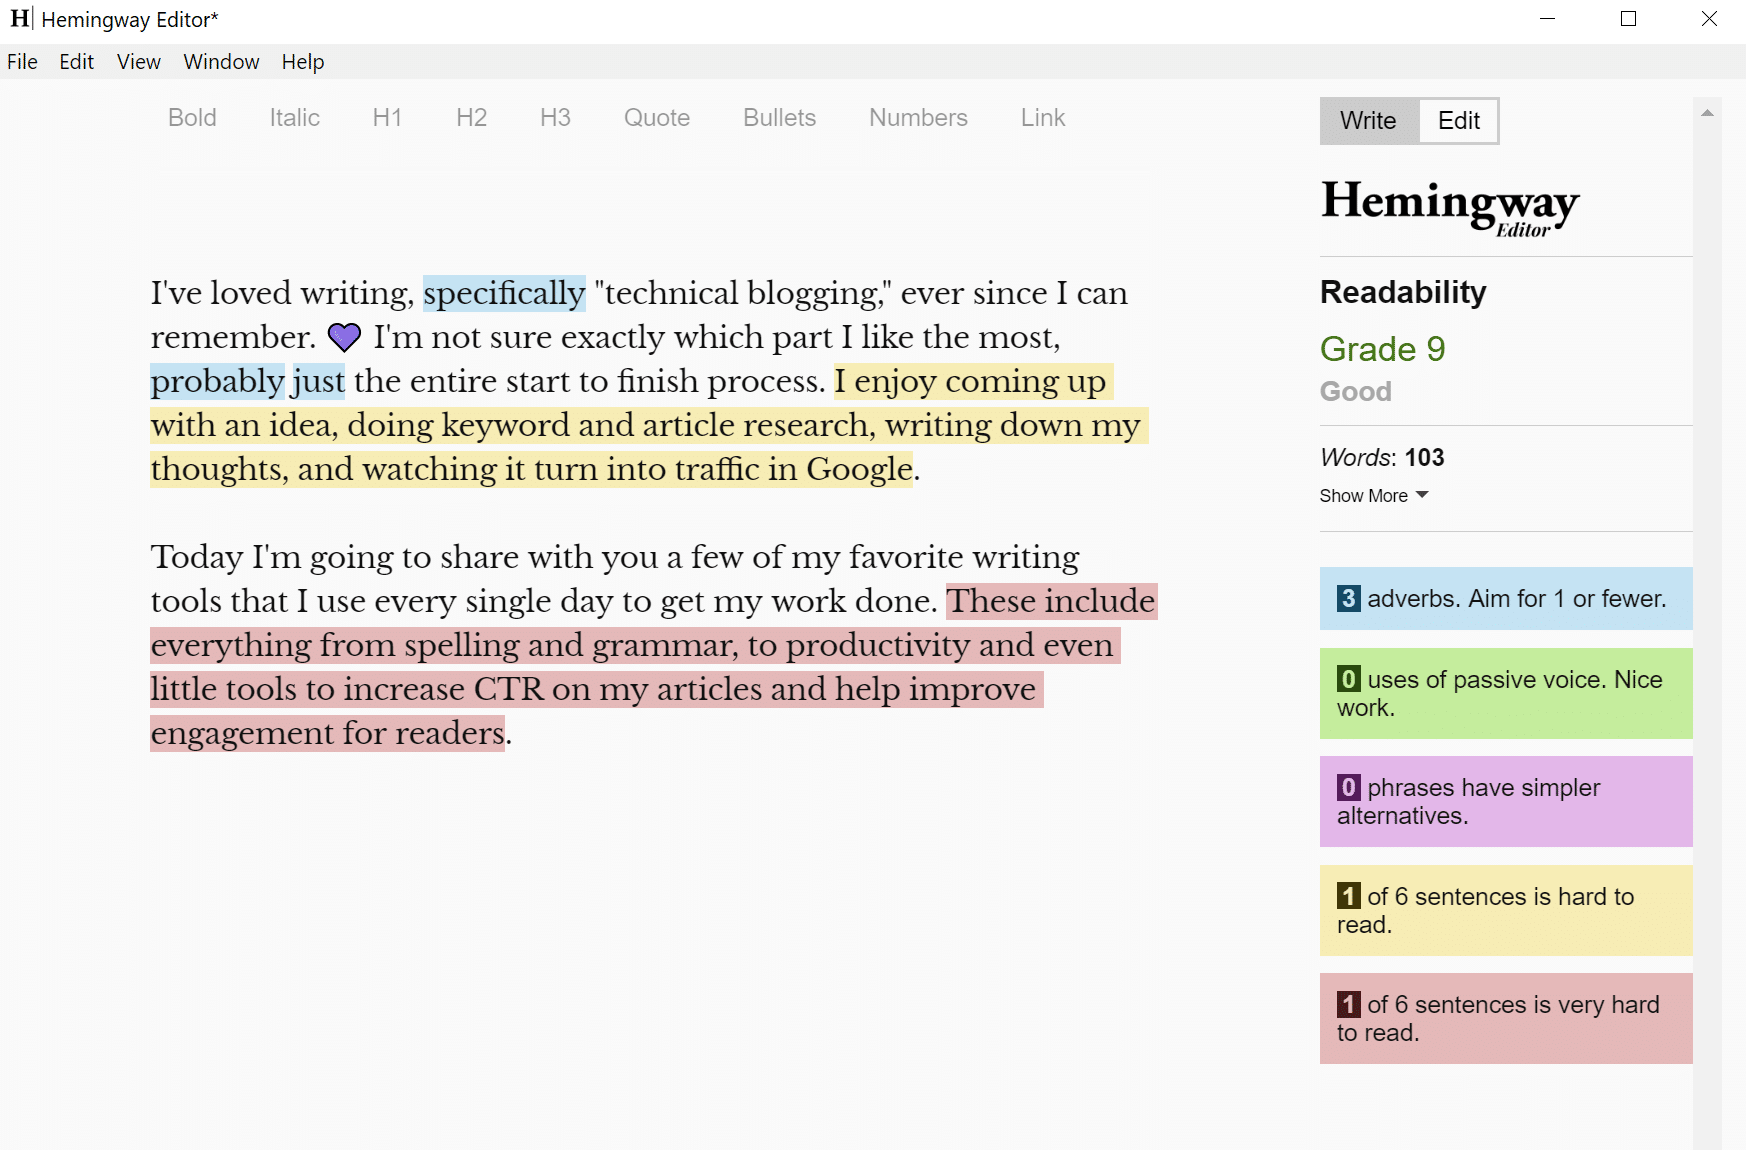The width and height of the screenshot is (1746, 1150).
Task: Click the very hard to read card
Action: point(1506,1019)
